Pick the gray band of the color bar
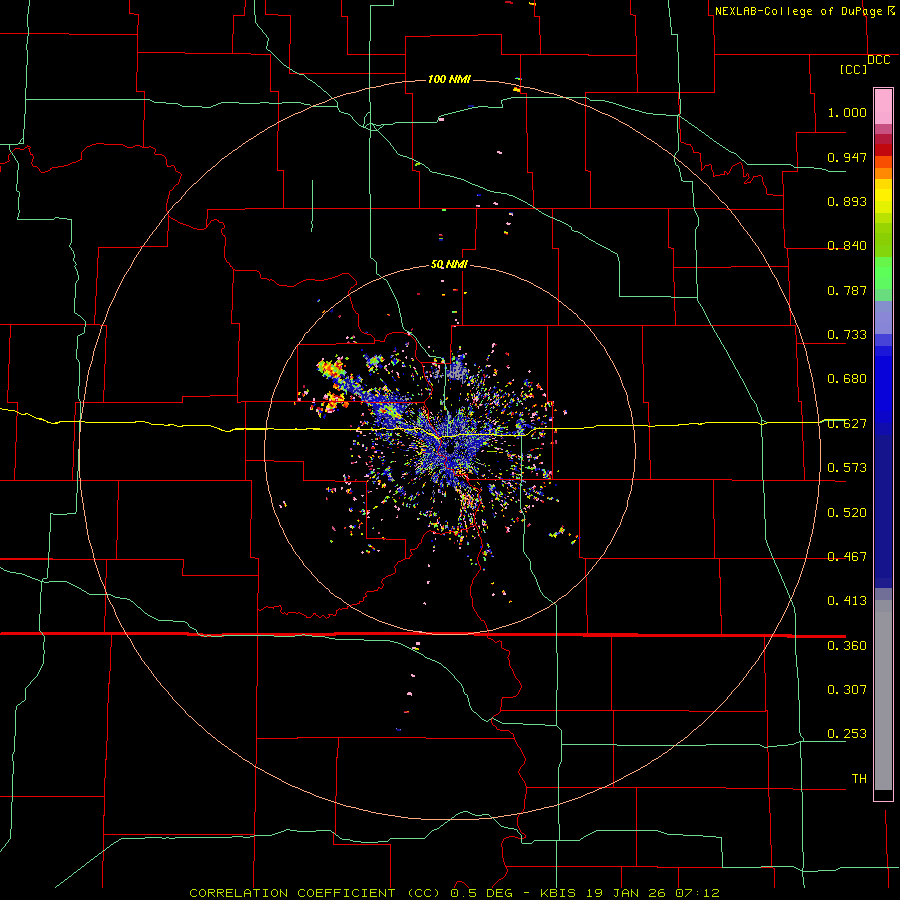The width and height of the screenshot is (900, 900). [x=883, y=695]
